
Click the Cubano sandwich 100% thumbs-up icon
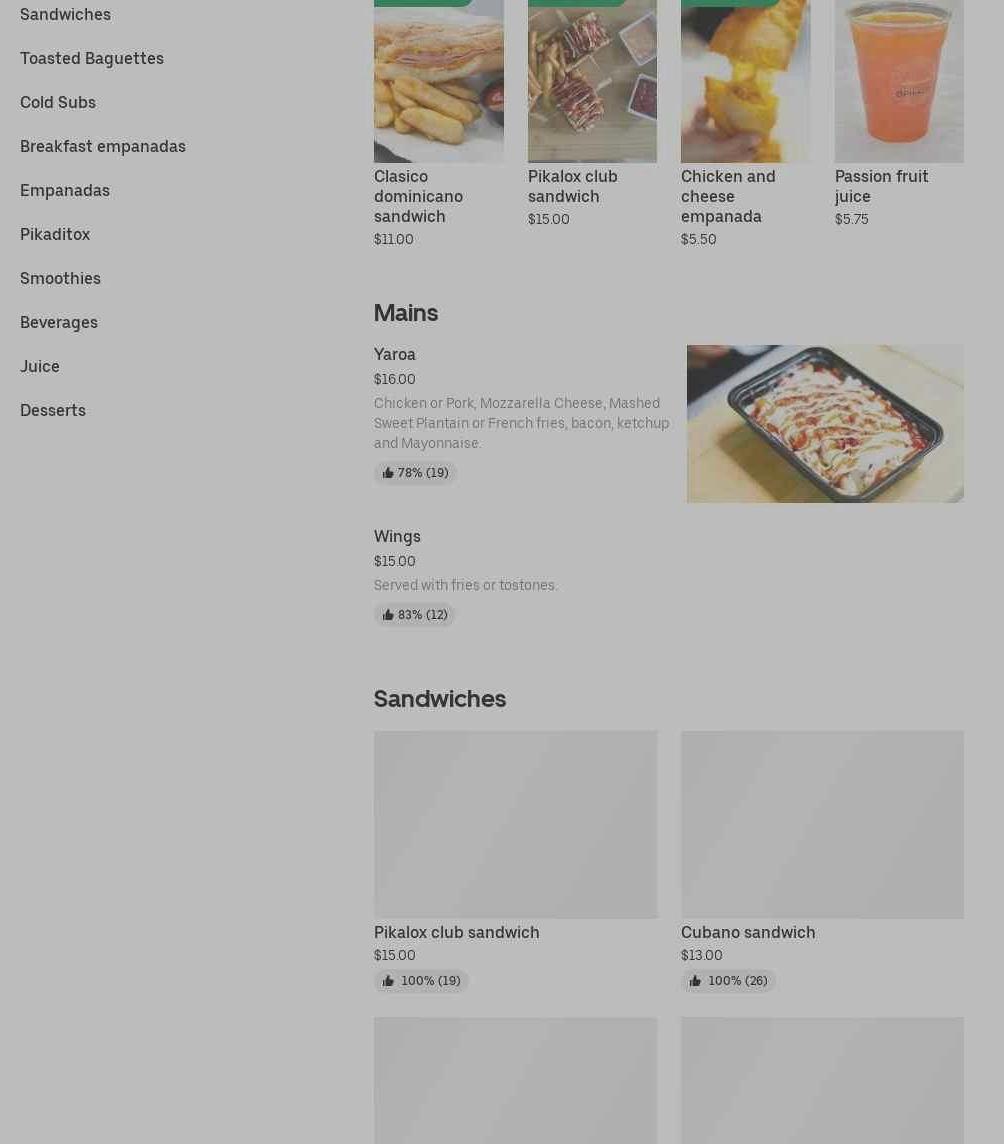[x=695, y=981]
